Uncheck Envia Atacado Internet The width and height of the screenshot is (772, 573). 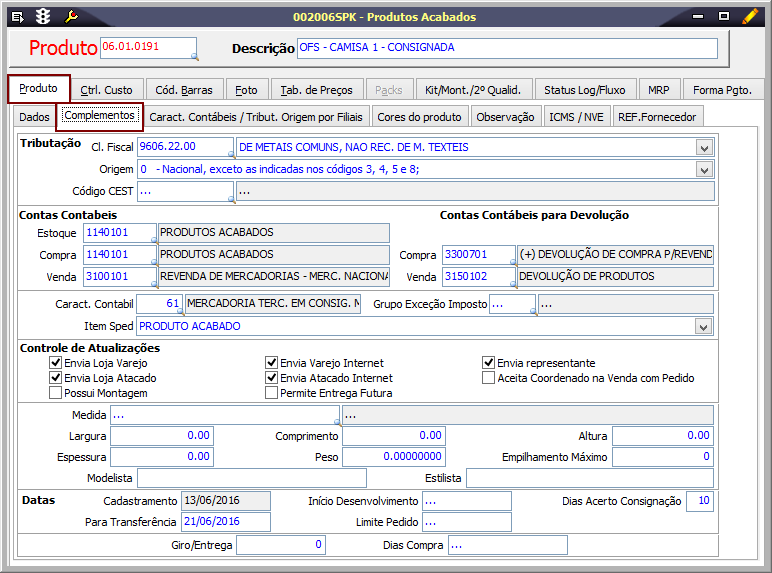272,378
